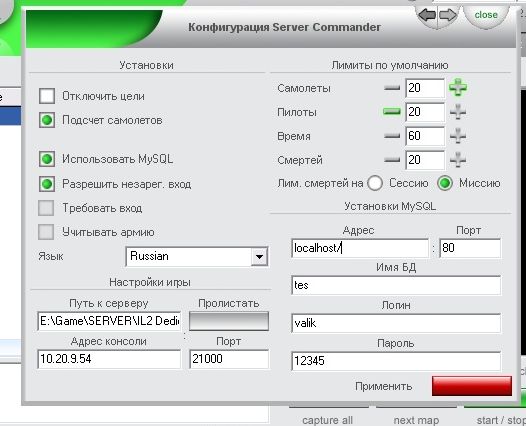Viewport: 526px width, 426px height.
Task: Decrease the Смертей limit with minus
Action: click(392, 160)
